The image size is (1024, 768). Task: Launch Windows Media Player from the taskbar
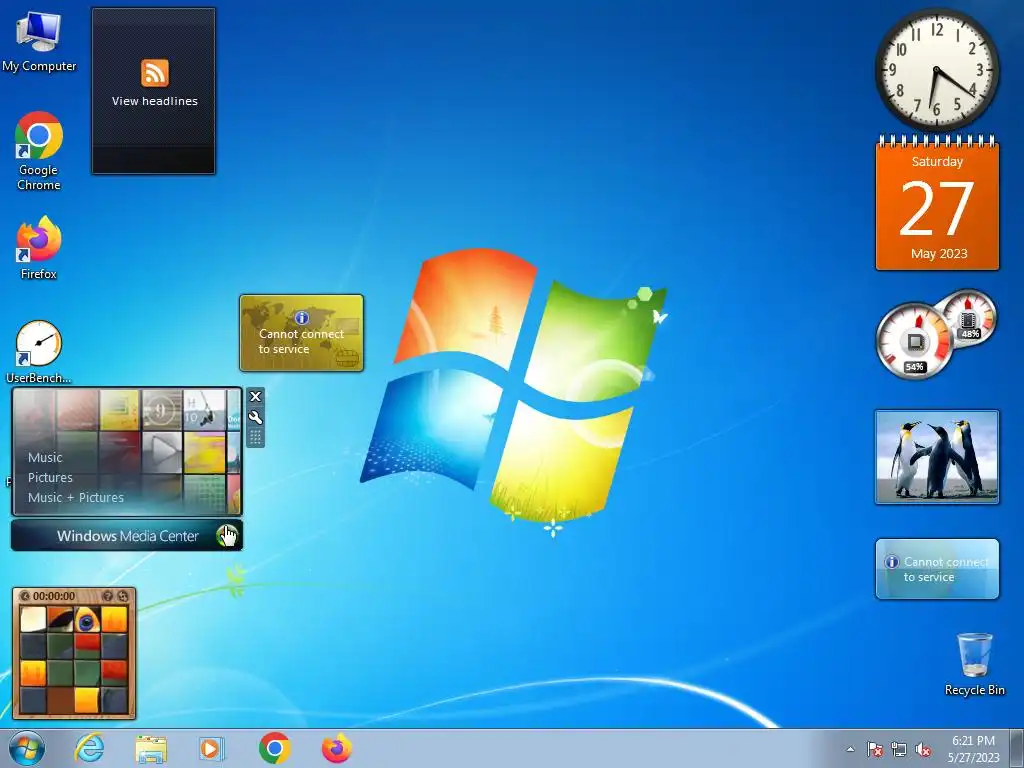click(x=212, y=748)
